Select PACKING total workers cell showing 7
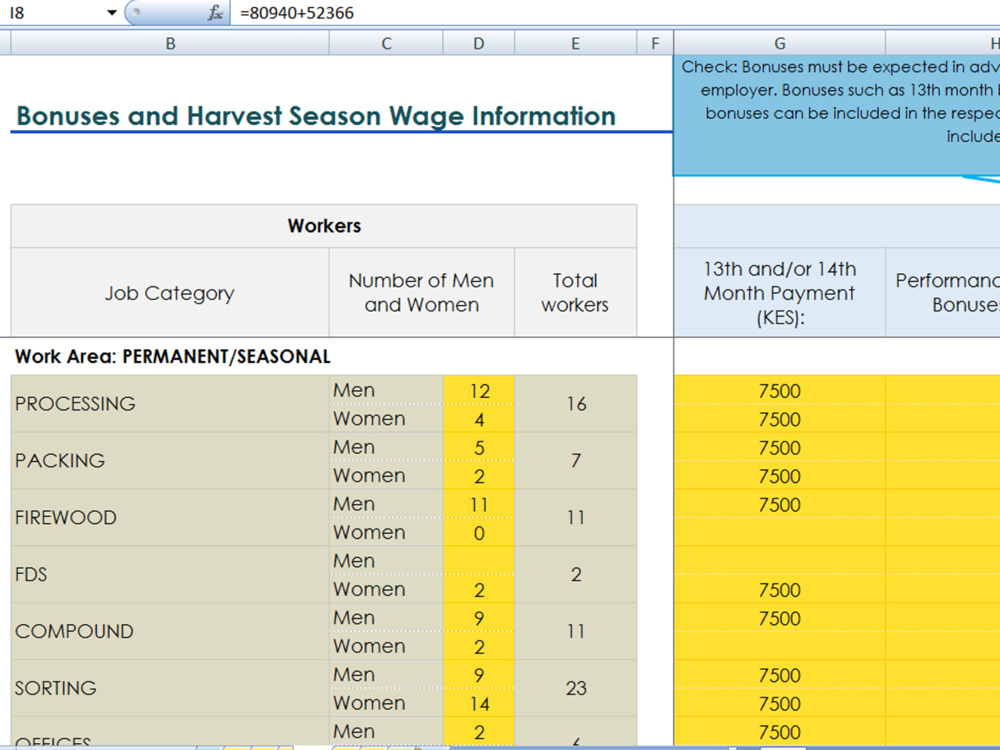 tap(575, 460)
